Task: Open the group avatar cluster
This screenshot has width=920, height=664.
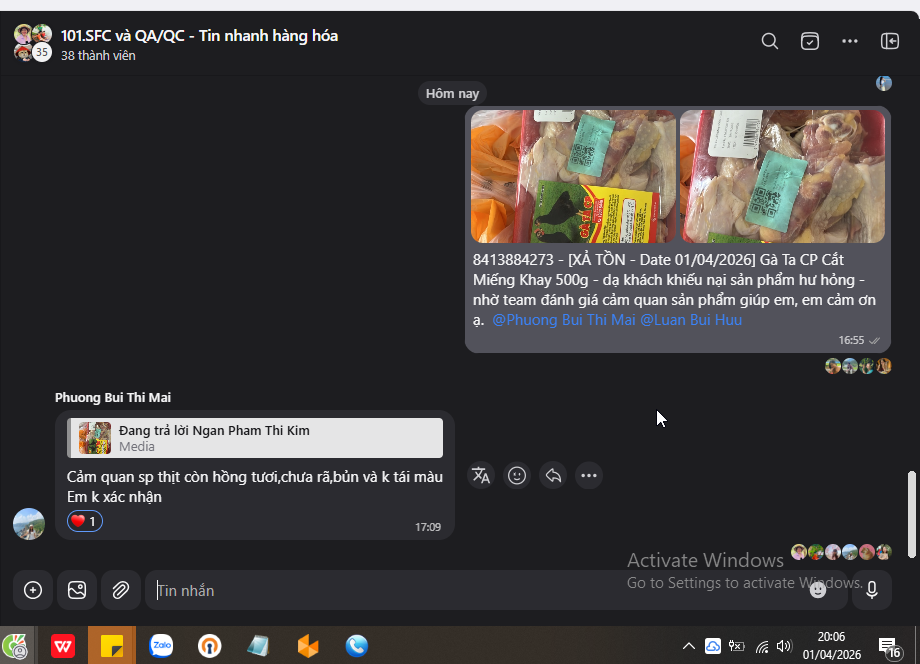Action: 33,43
